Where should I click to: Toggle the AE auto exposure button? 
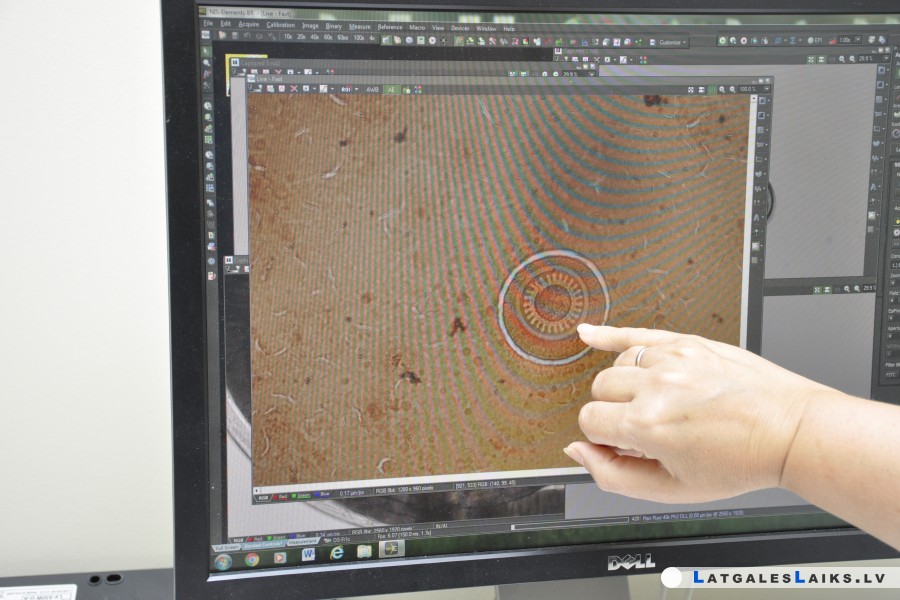click(x=390, y=90)
